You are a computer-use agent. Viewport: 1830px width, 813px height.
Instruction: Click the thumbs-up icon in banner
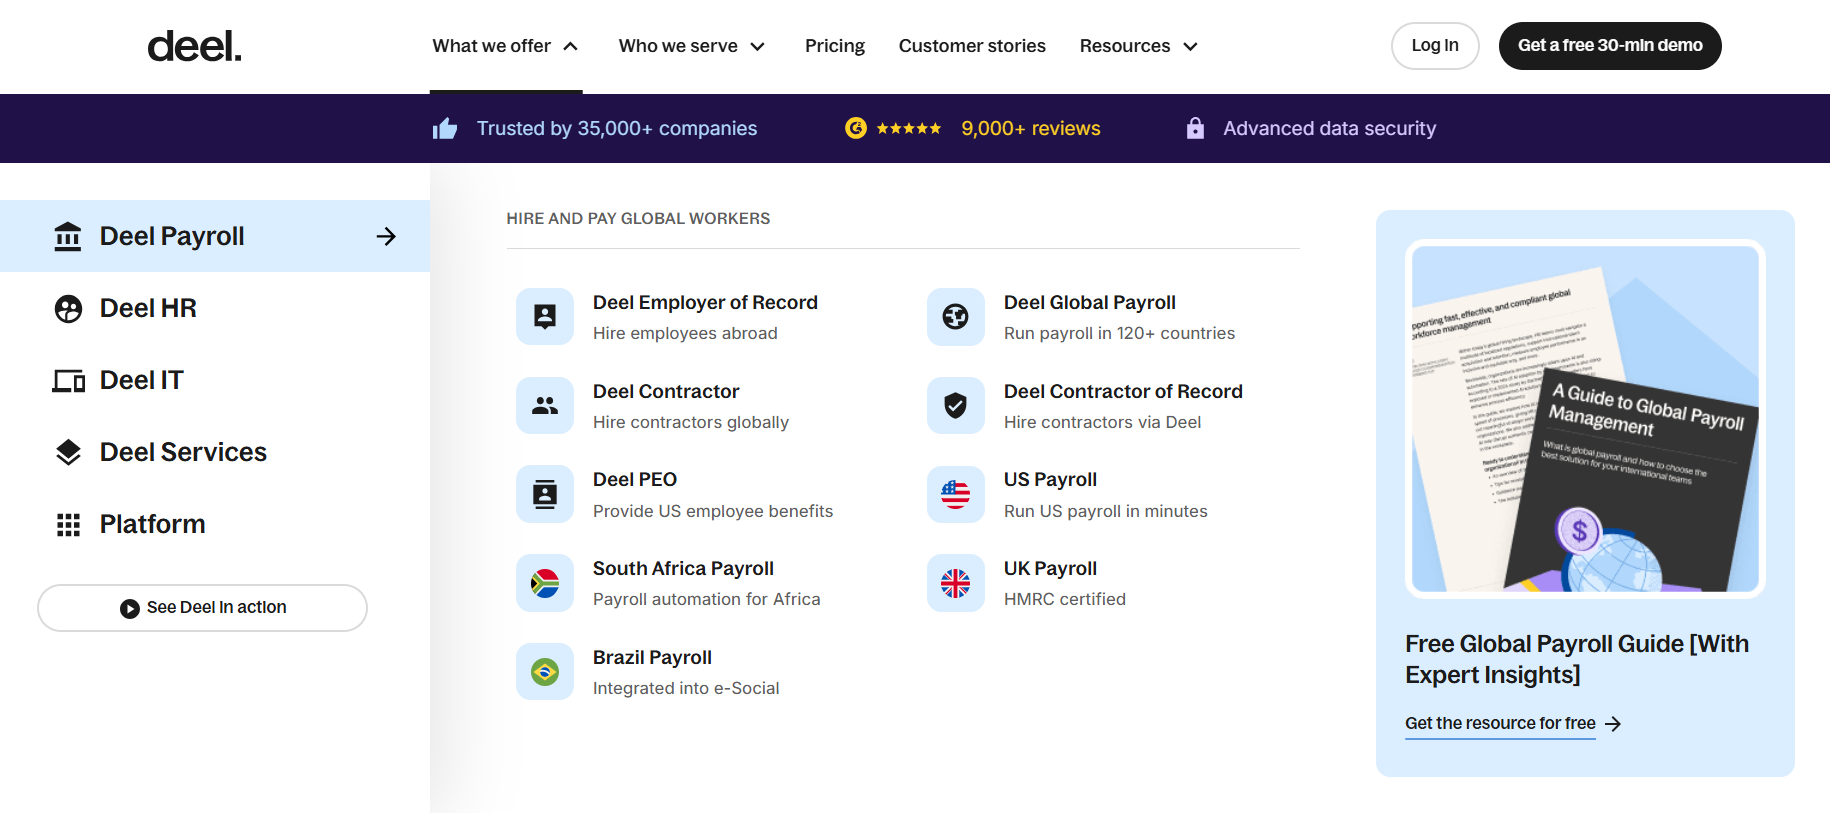click(x=445, y=128)
